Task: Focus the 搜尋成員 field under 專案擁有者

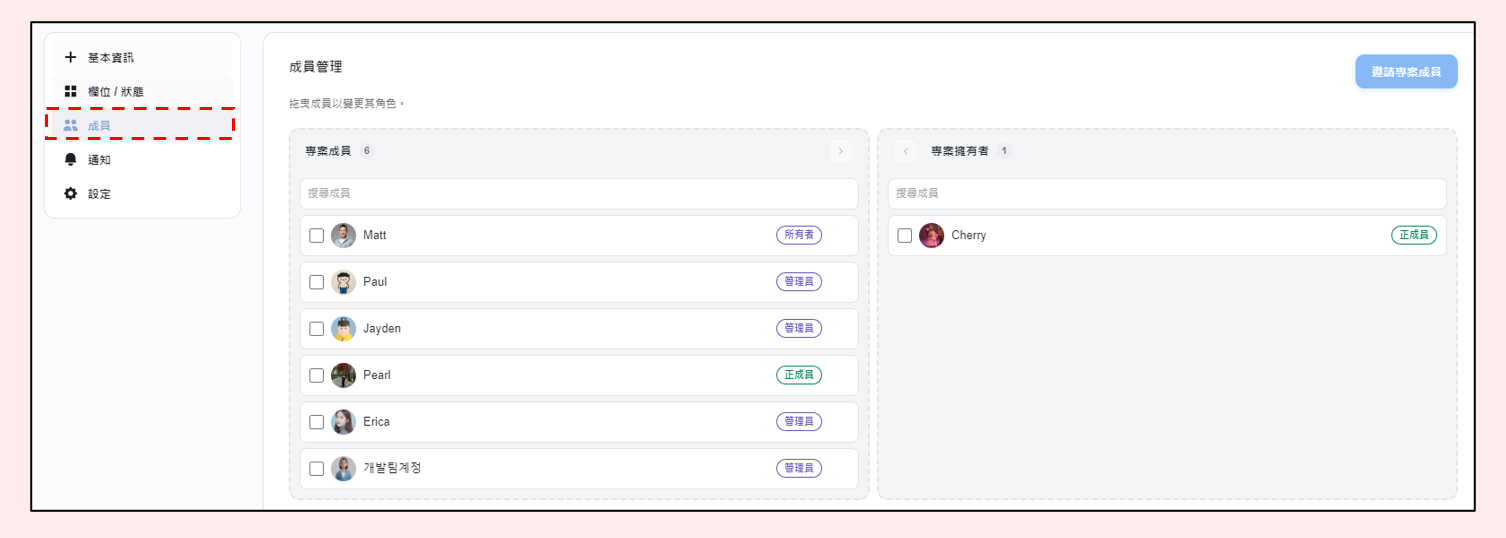Action: [x=1167, y=193]
